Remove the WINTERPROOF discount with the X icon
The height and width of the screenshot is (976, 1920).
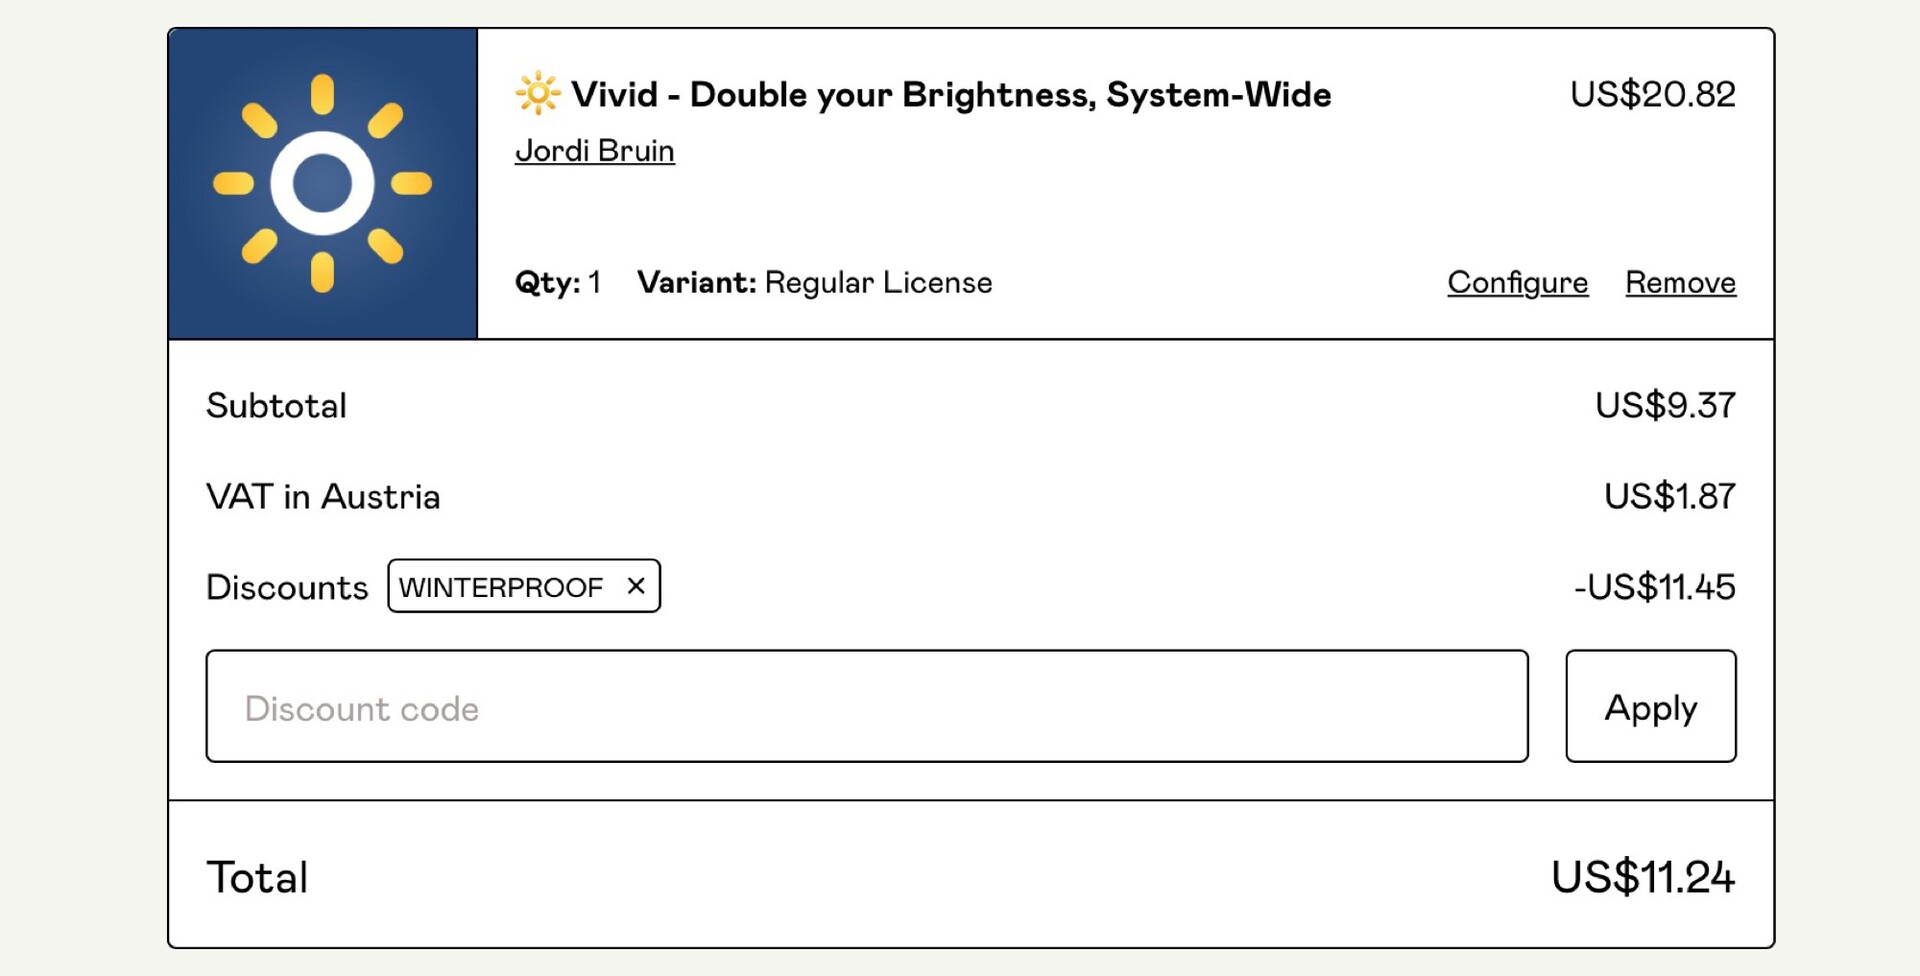[x=636, y=586]
